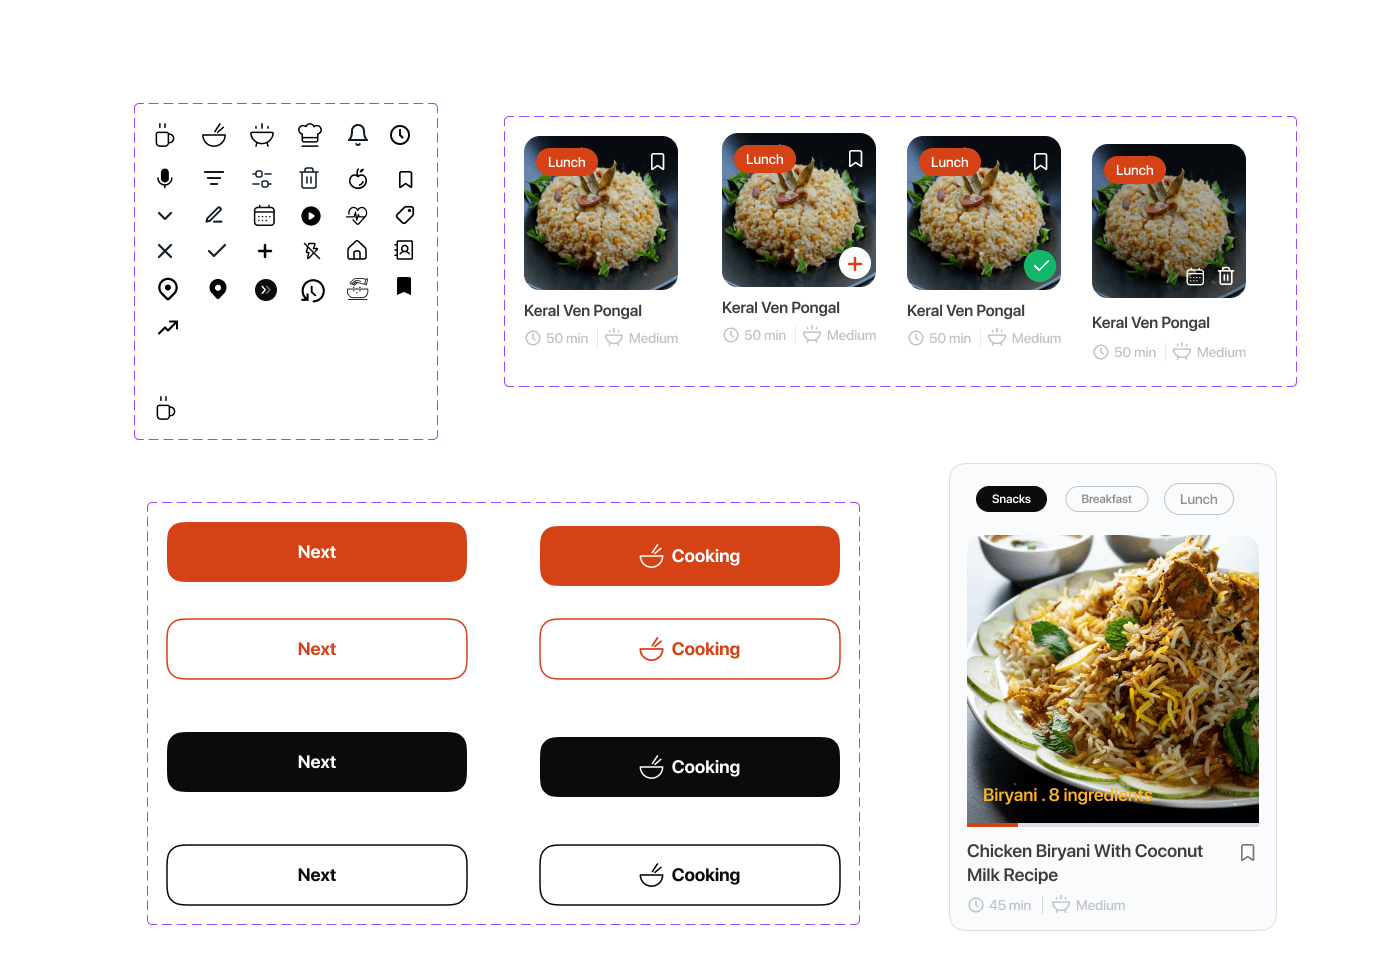Screen dimensions: 1400x971
Task: Click the trending up arrow icon
Action: tap(168, 327)
